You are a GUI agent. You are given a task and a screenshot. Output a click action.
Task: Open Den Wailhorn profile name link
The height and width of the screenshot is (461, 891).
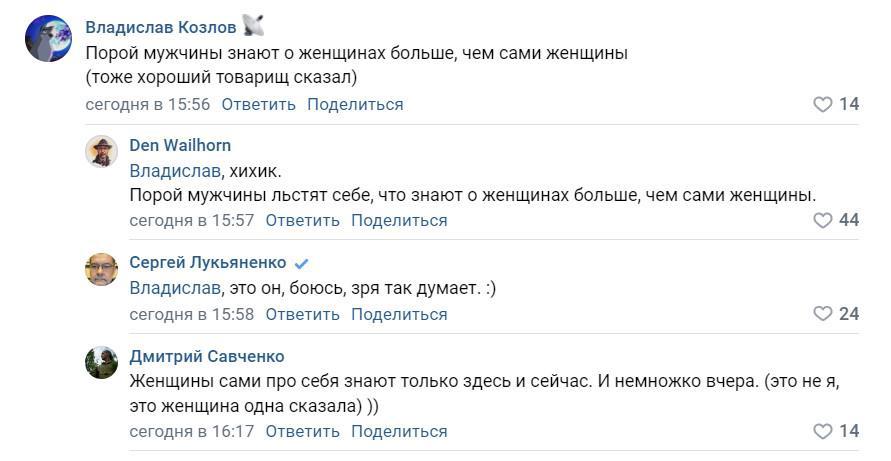click(x=180, y=145)
